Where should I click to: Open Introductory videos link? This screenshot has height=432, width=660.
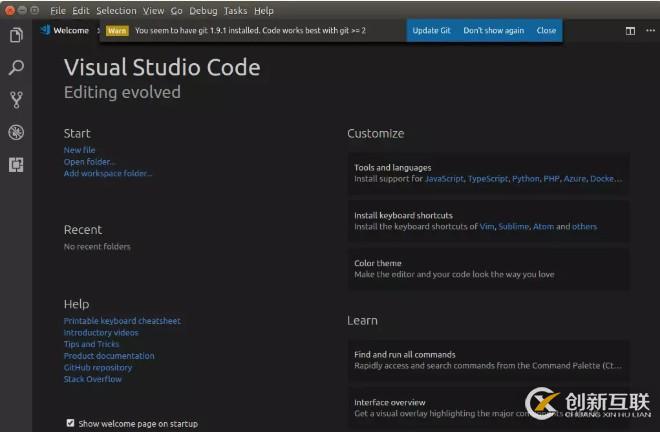(101, 333)
